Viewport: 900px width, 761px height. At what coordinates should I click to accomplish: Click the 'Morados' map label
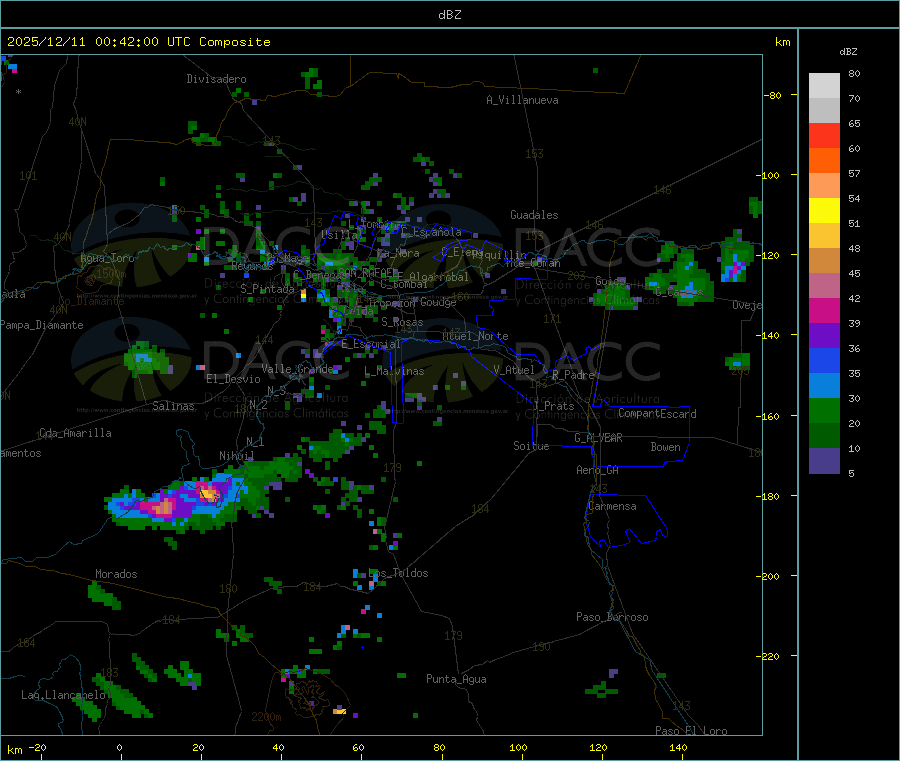pos(117,574)
